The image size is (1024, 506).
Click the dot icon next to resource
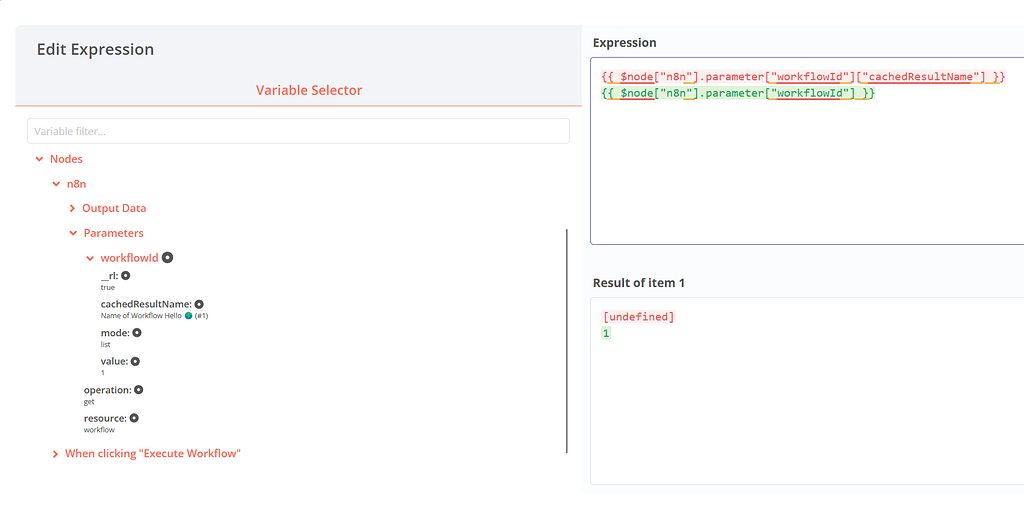click(134, 418)
